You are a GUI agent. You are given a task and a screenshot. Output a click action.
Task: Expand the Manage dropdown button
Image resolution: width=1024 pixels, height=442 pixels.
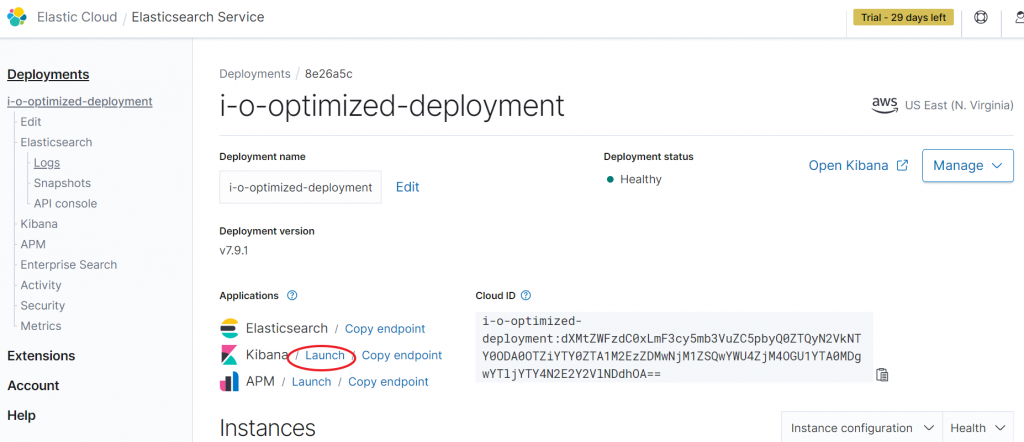[967, 166]
